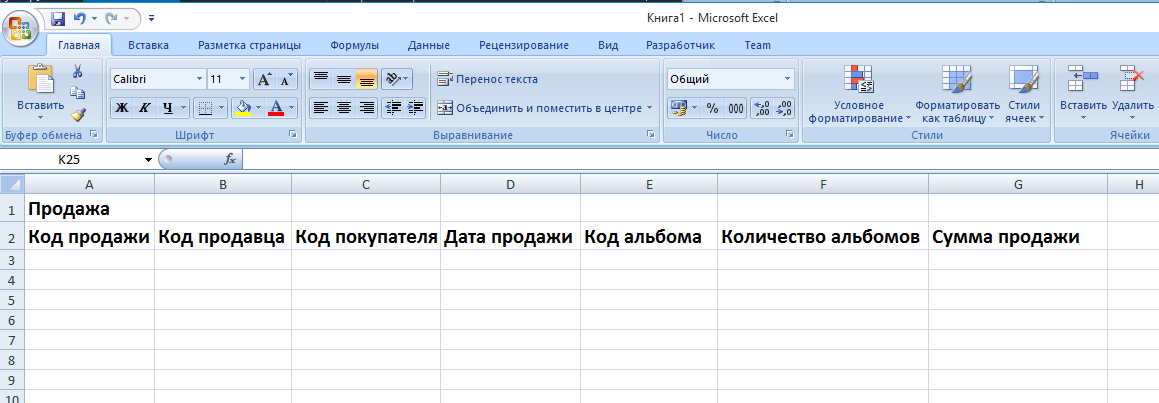The image size is (1159, 403).
Task: Switch to Разметка страницы tab
Action: (249, 45)
